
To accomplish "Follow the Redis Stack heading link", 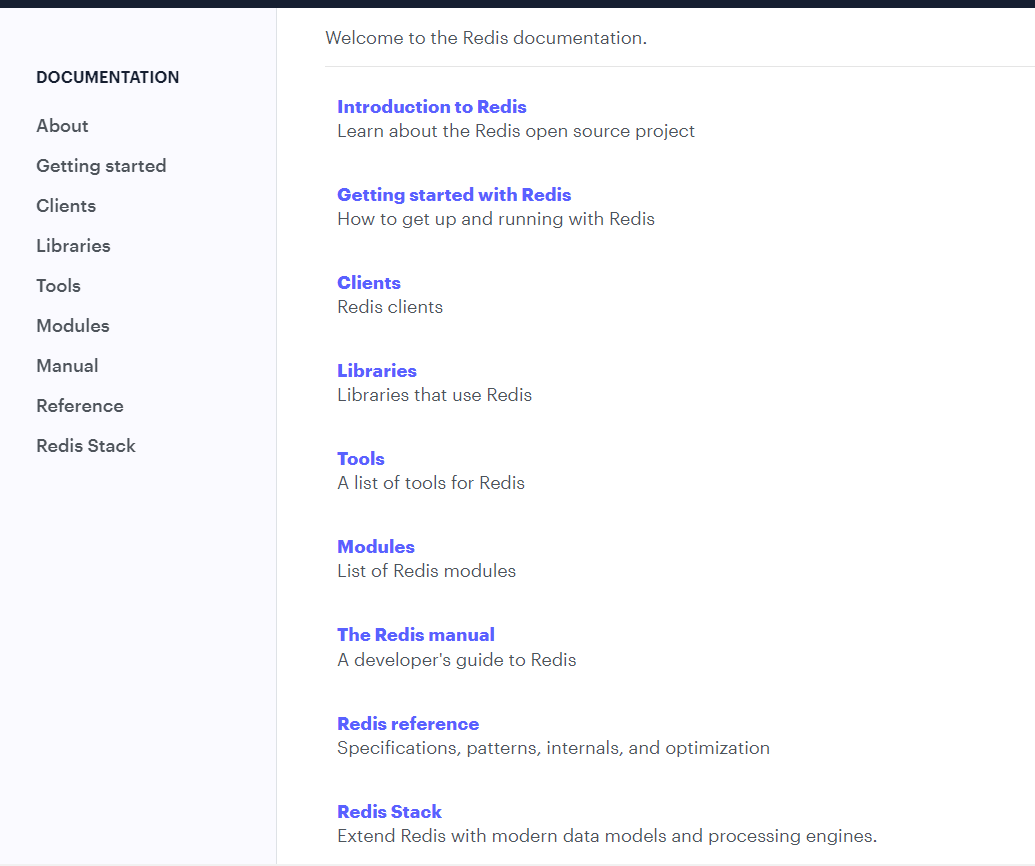I will (389, 811).
